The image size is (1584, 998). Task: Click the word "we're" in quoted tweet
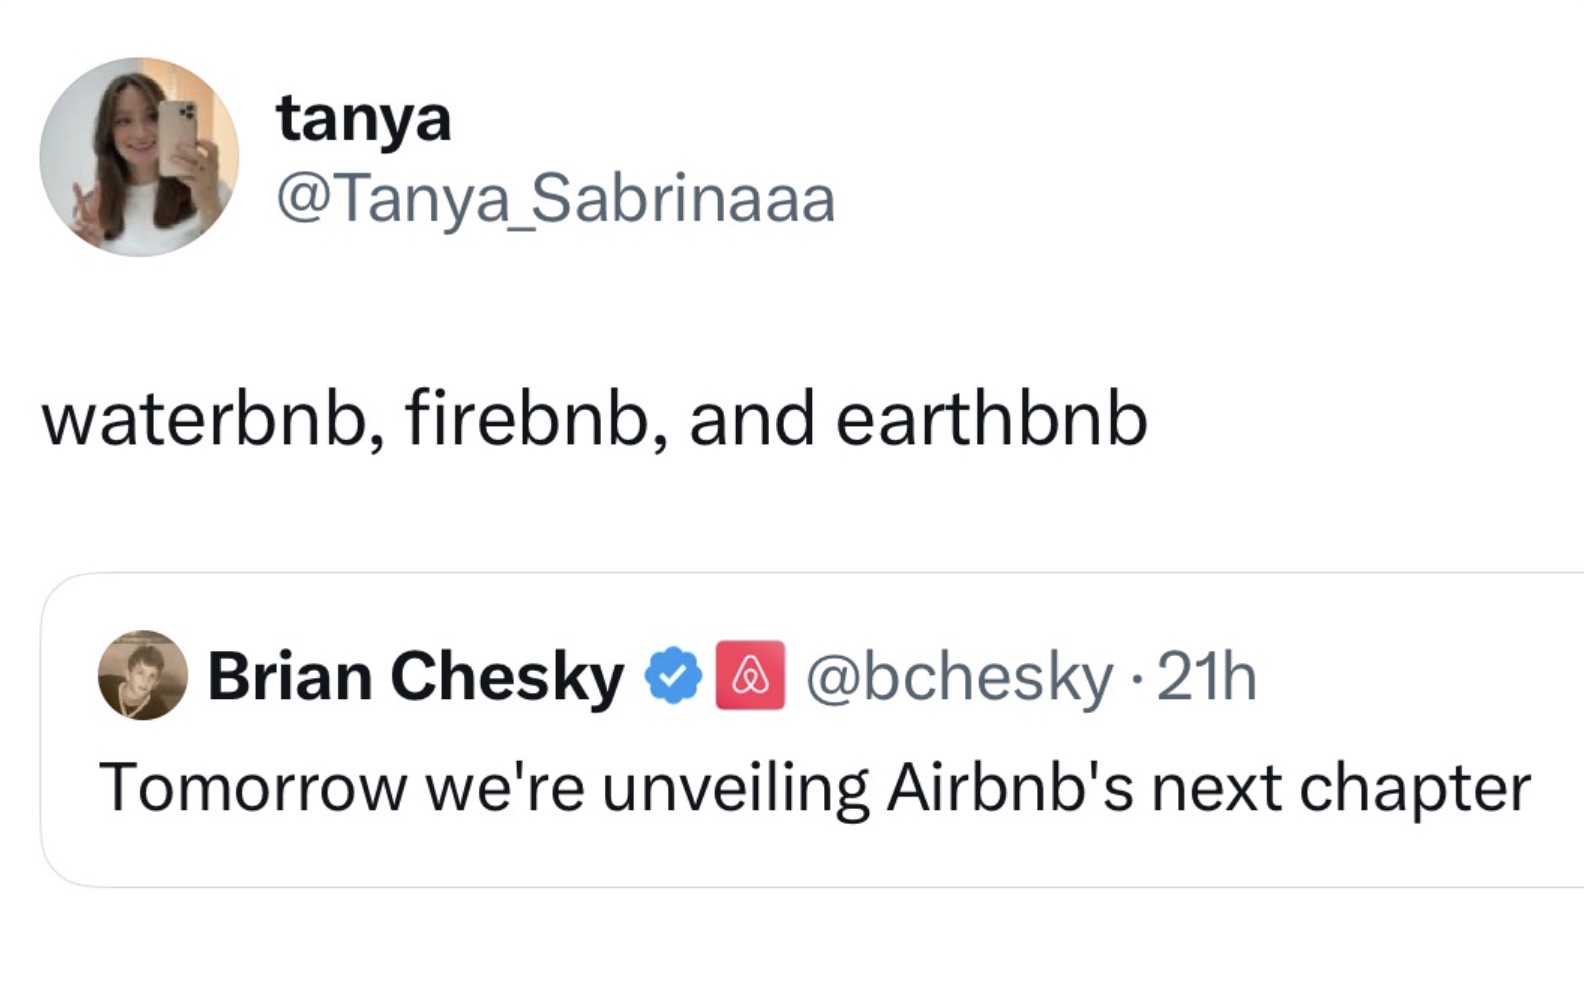coord(504,788)
